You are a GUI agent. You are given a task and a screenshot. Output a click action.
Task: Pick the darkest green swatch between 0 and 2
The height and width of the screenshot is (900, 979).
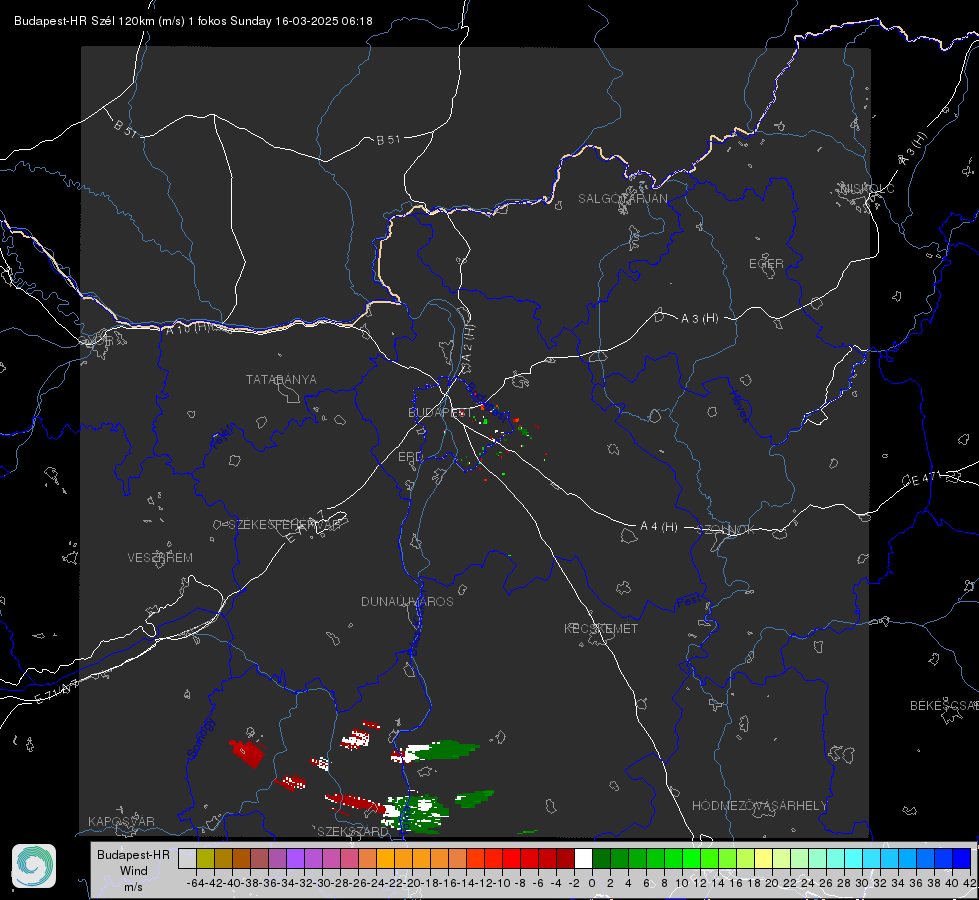point(601,858)
